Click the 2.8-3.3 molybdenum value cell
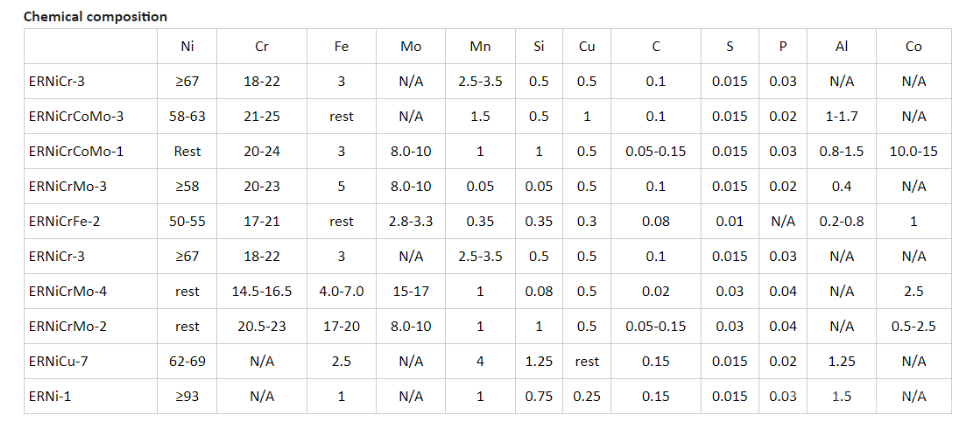979x431 pixels. tap(410, 221)
